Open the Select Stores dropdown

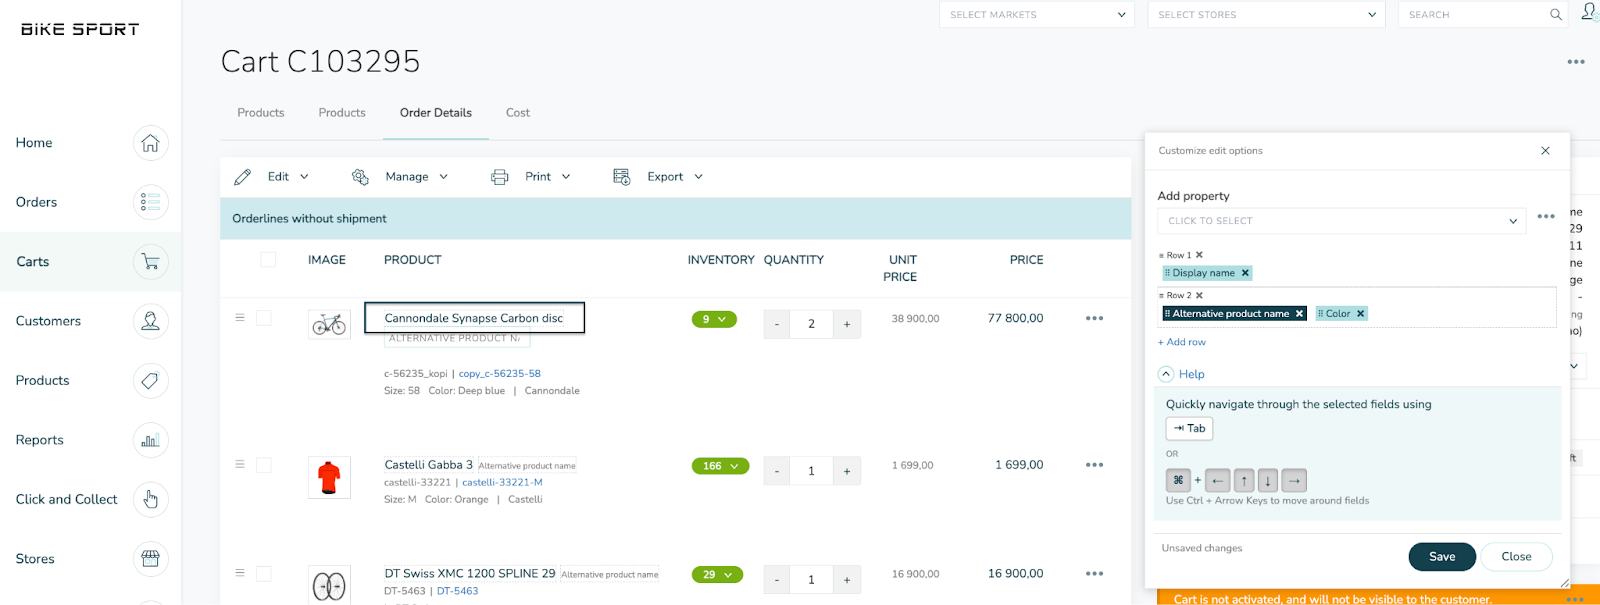point(1267,15)
